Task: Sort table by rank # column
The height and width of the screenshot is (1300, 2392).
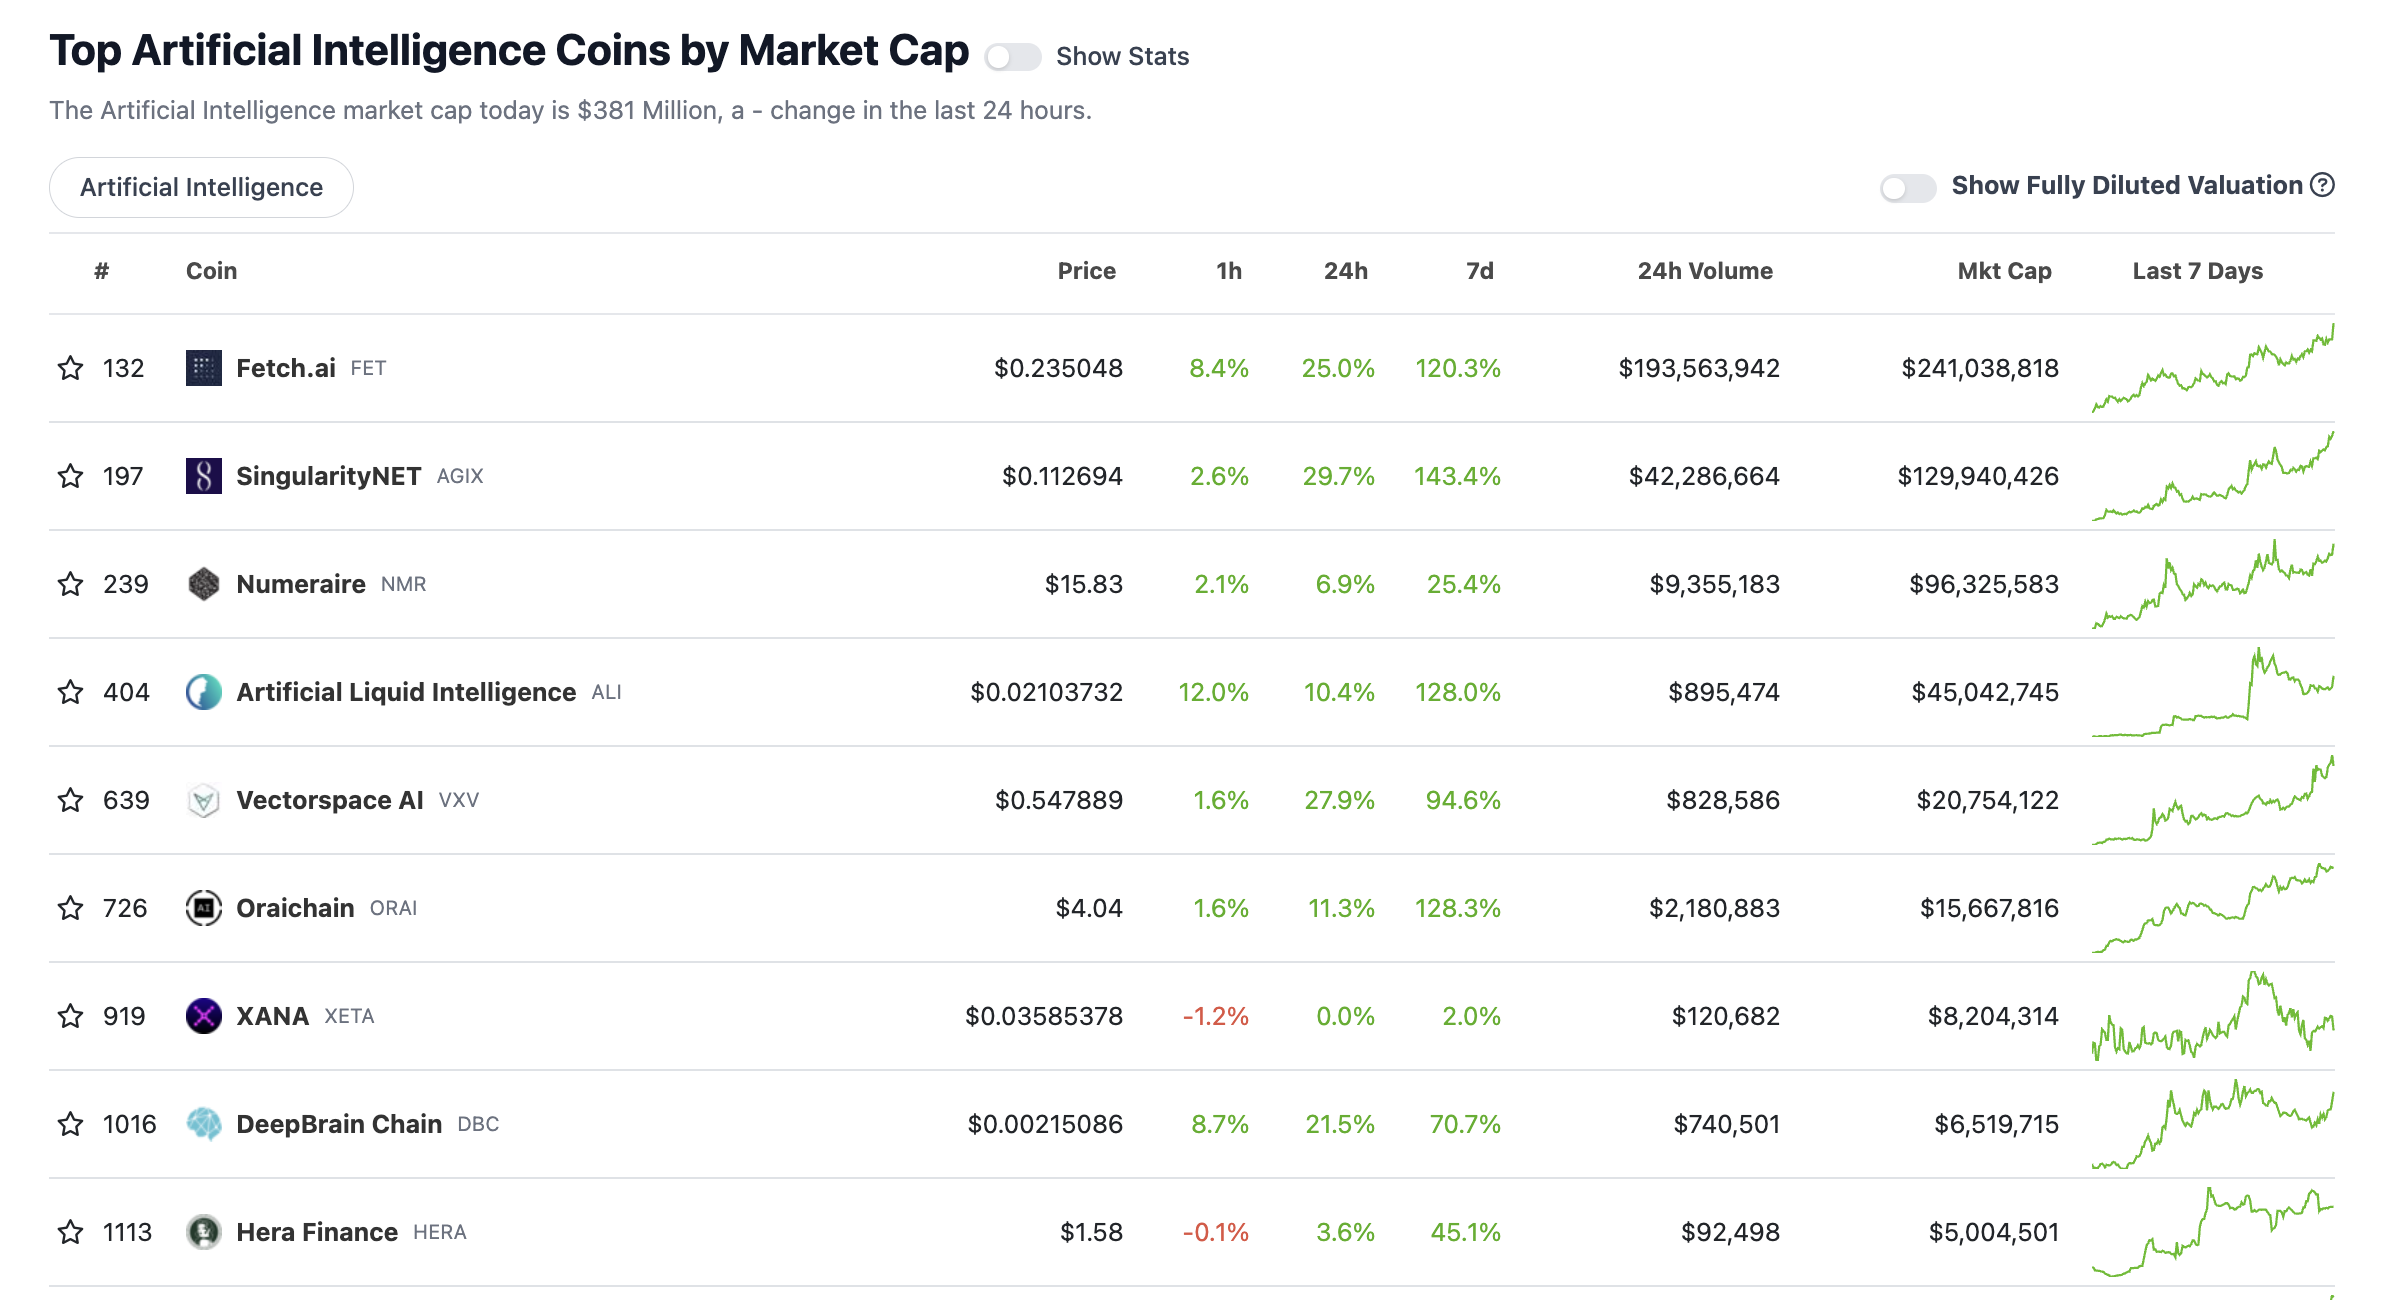Action: point(101,271)
